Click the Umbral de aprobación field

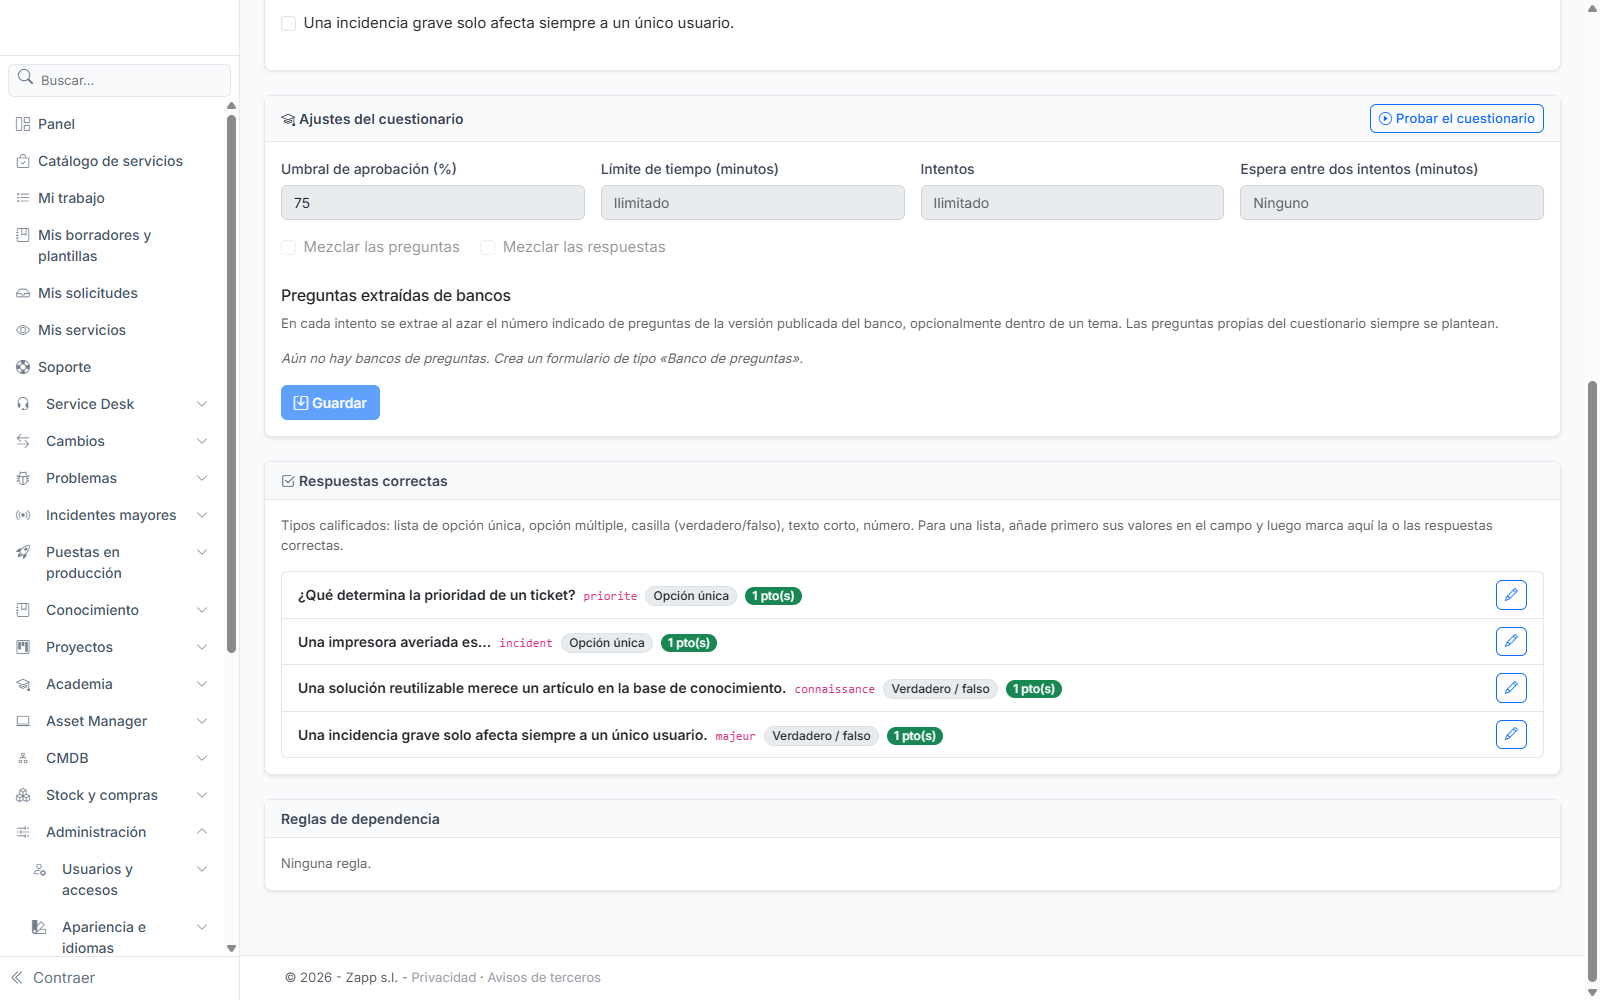pyautogui.click(x=432, y=203)
